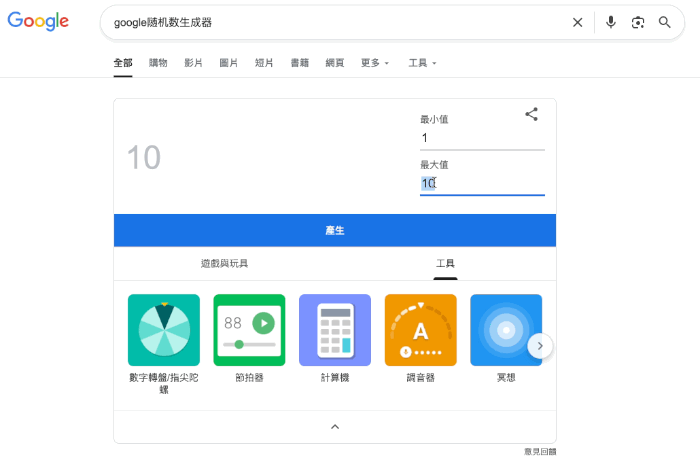Submit the search with the magnifier icon
The width and height of the screenshot is (700, 475).
[x=664, y=22]
